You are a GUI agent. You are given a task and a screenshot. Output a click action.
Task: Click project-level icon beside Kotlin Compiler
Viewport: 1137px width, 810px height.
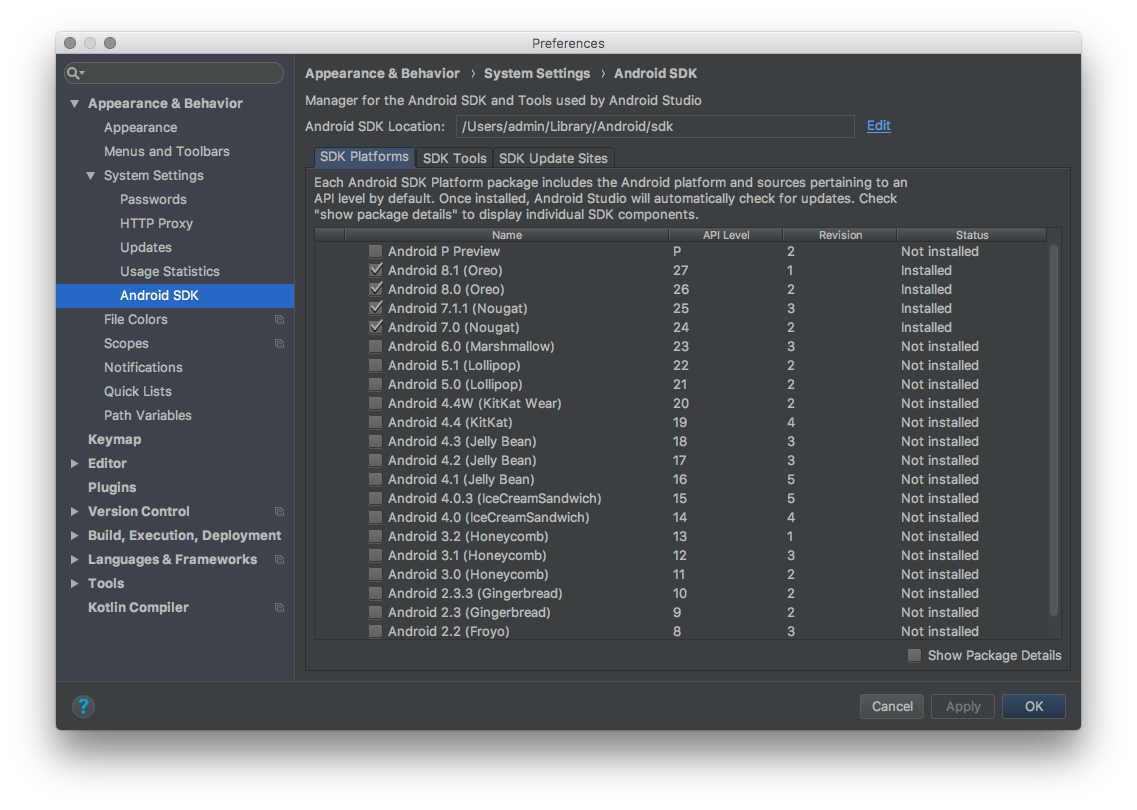(279, 608)
